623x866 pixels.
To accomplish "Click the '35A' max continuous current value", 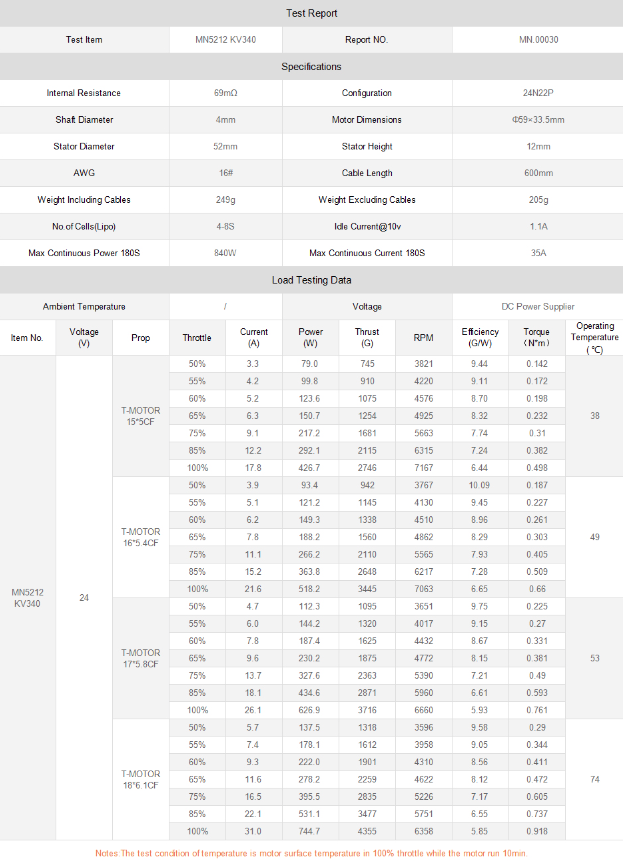I will [x=538, y=253].
